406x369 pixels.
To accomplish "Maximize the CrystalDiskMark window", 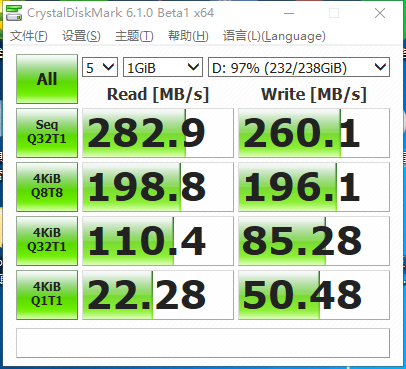I will [x=334, y=13].
